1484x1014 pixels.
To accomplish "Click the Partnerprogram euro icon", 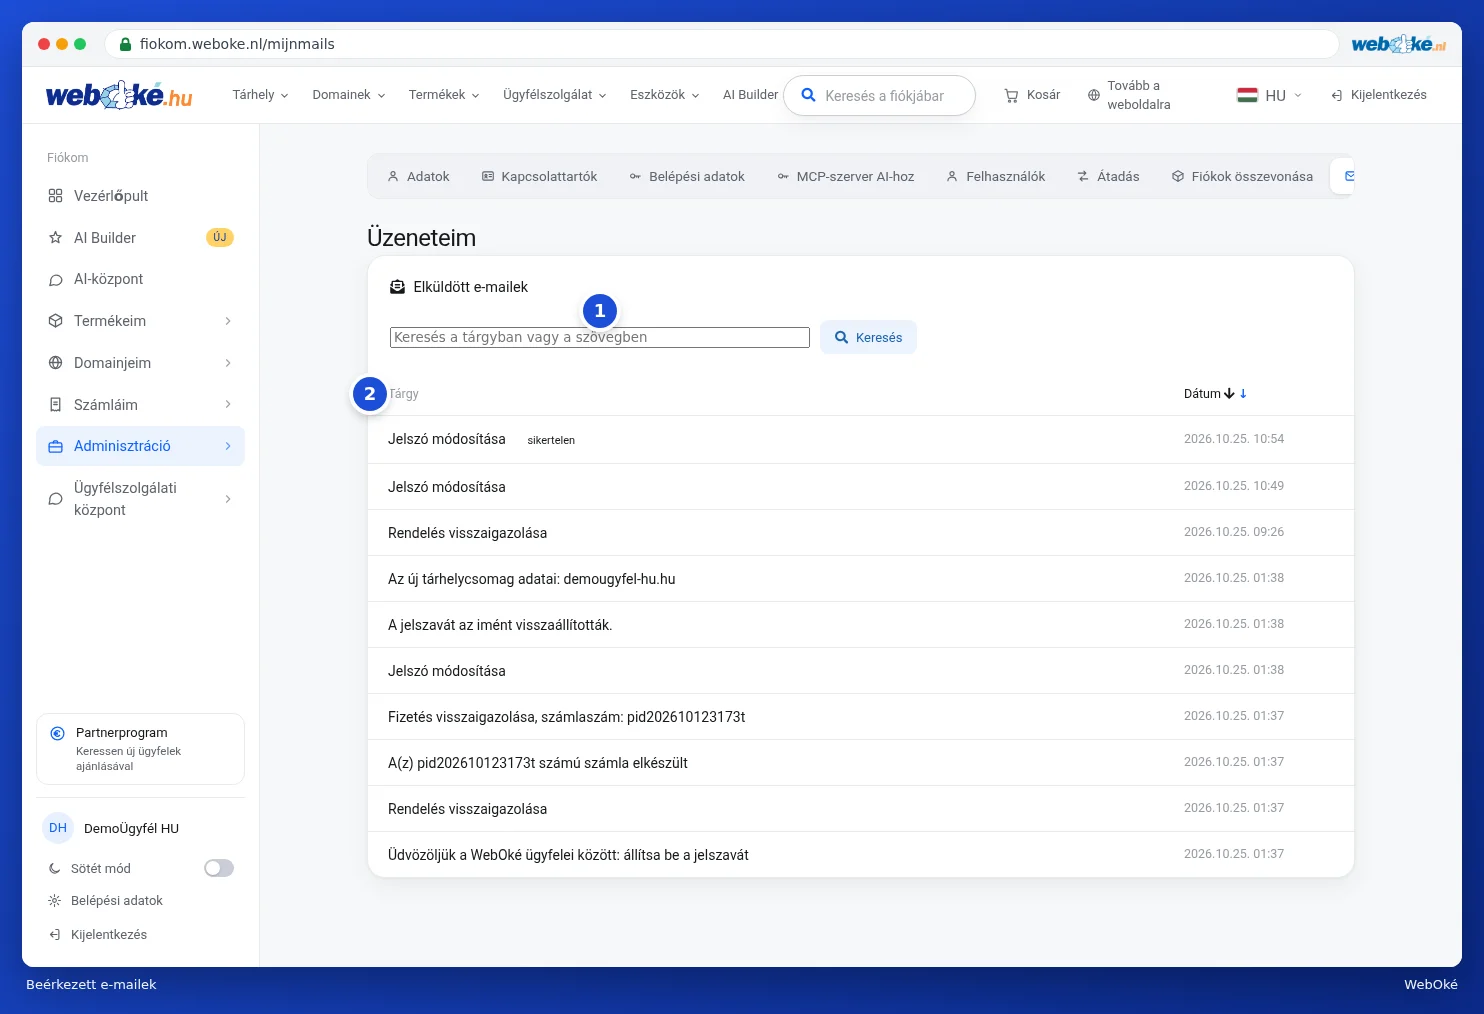I will [58, 733].
